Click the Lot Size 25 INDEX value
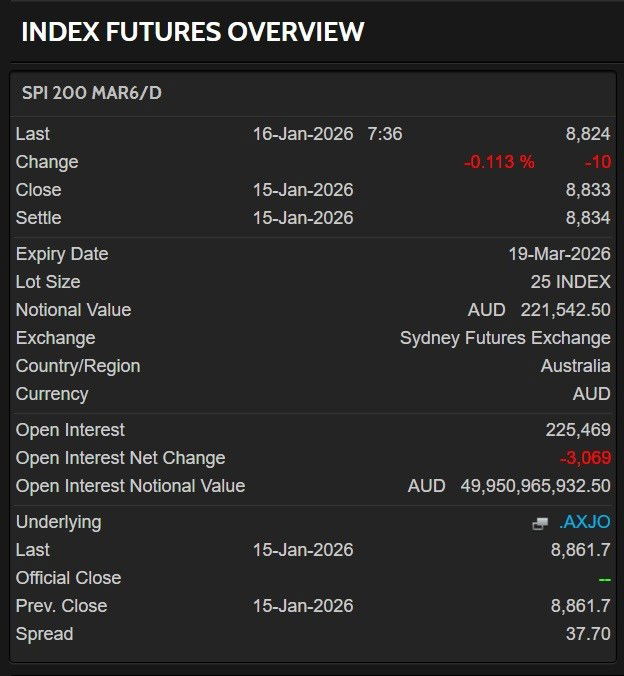This screenshot has height=676, width=624. click(x=570, y=282)
